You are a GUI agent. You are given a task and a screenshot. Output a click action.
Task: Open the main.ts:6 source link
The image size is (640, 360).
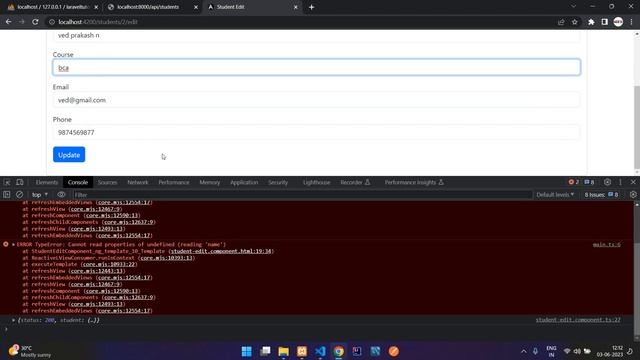[607, 244]
